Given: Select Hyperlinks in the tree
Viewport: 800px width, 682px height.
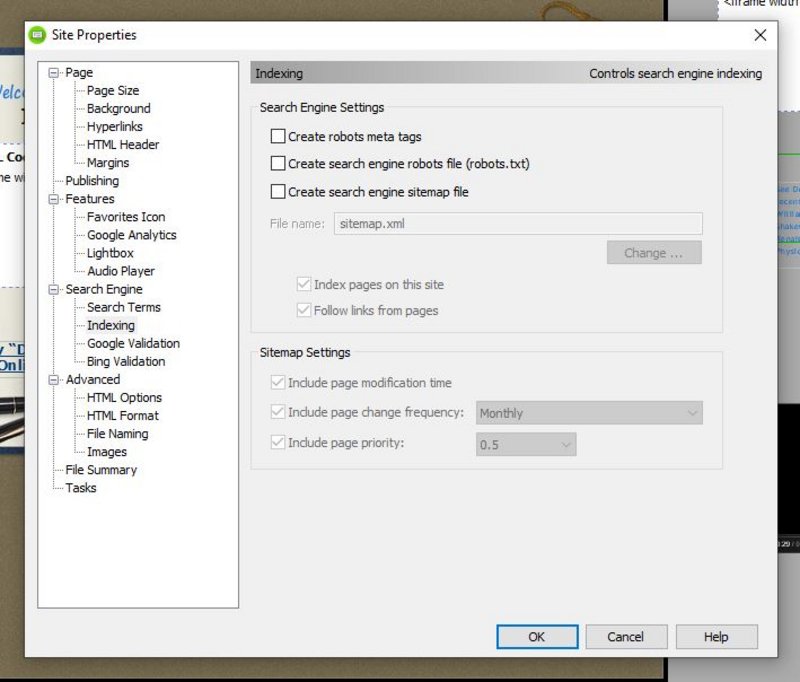Looking at the screenshot, I should (114, 127).
